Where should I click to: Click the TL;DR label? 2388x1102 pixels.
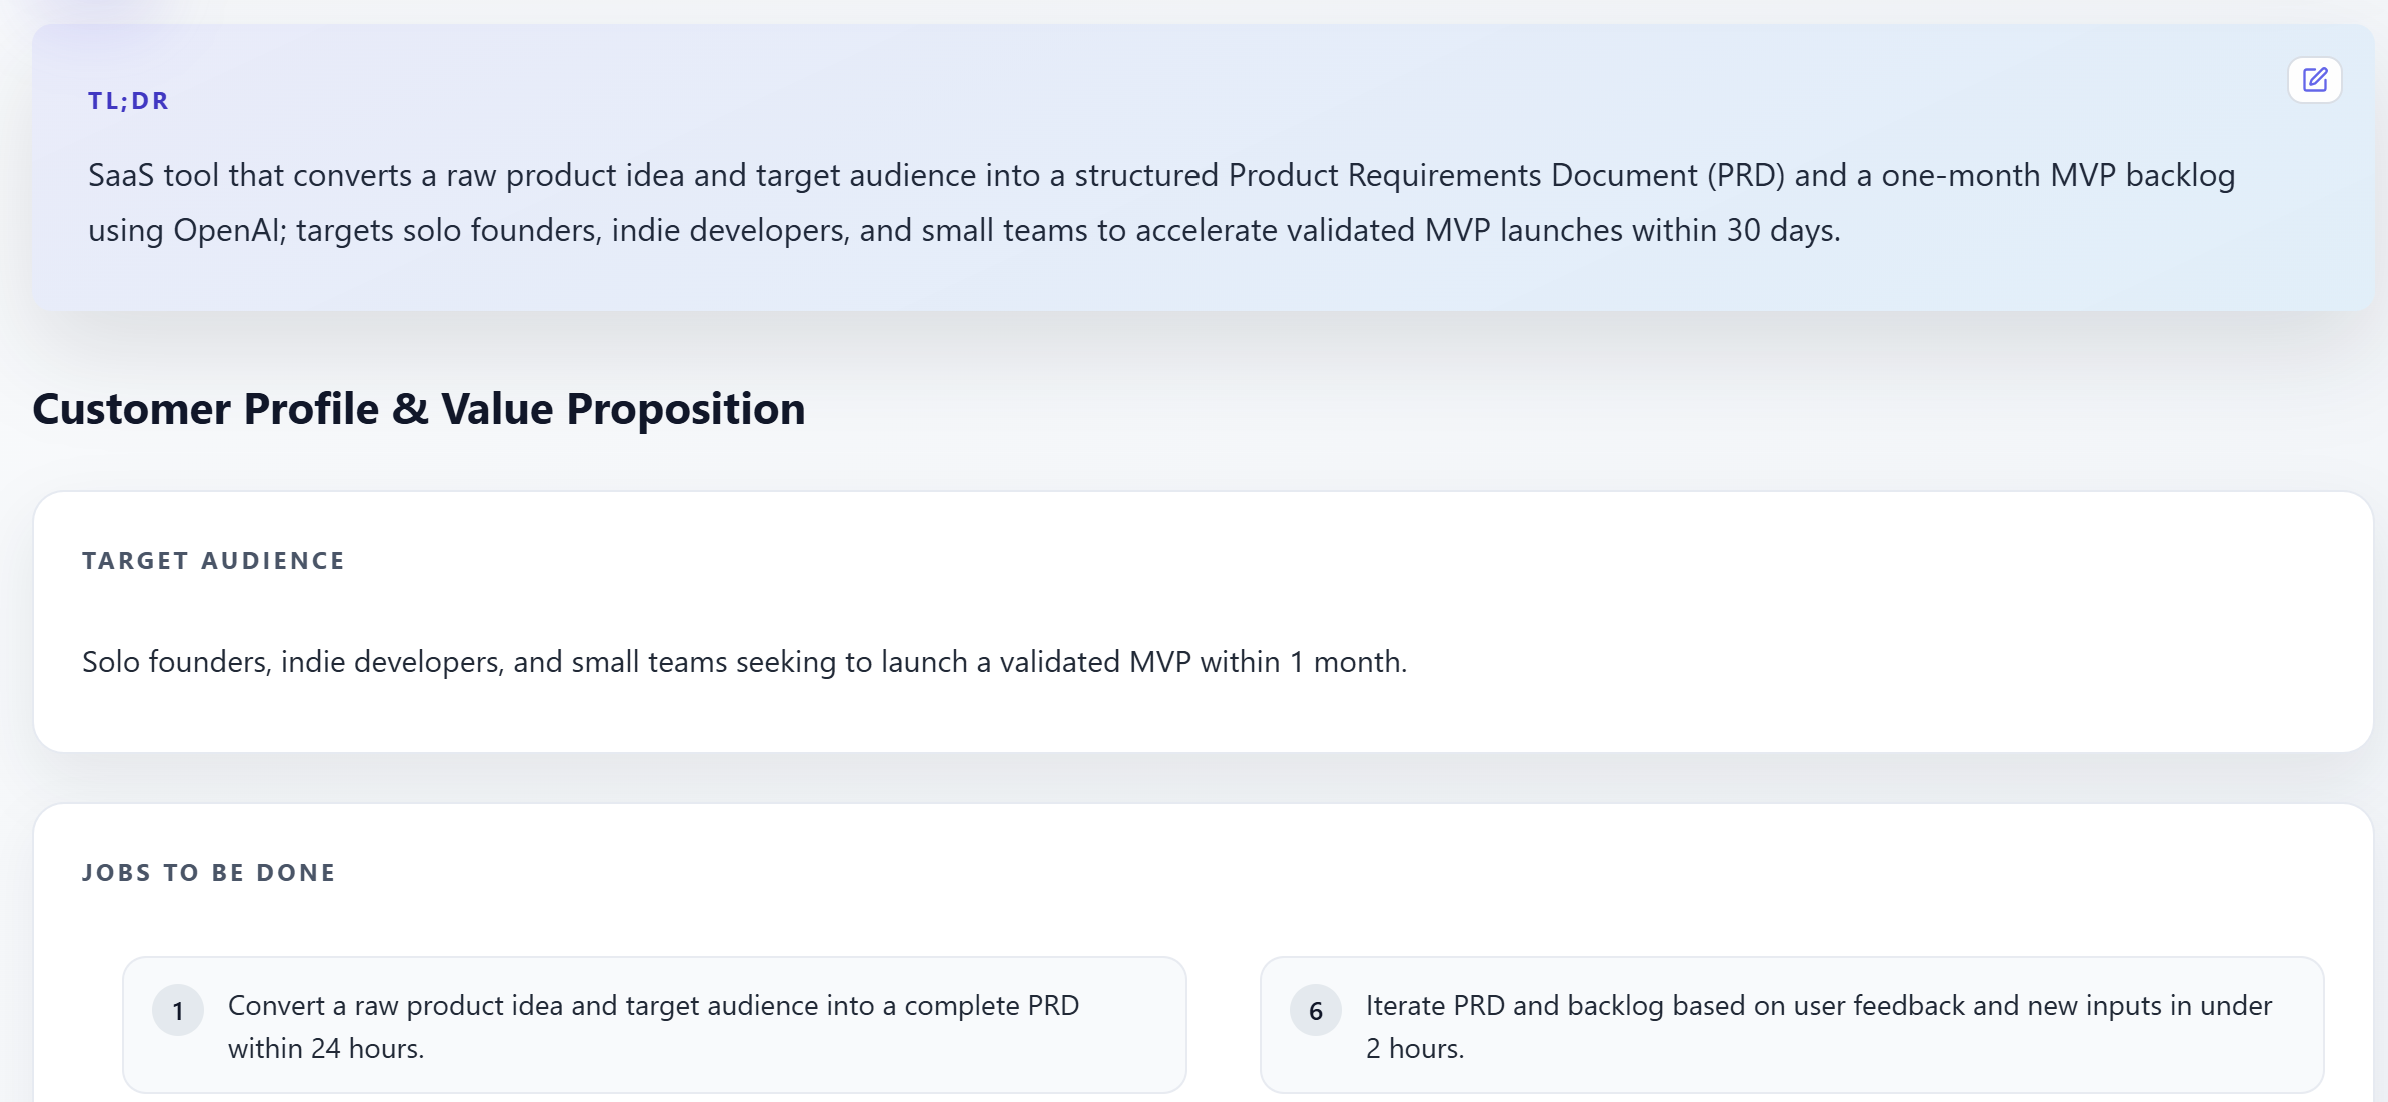coord(128,101)
